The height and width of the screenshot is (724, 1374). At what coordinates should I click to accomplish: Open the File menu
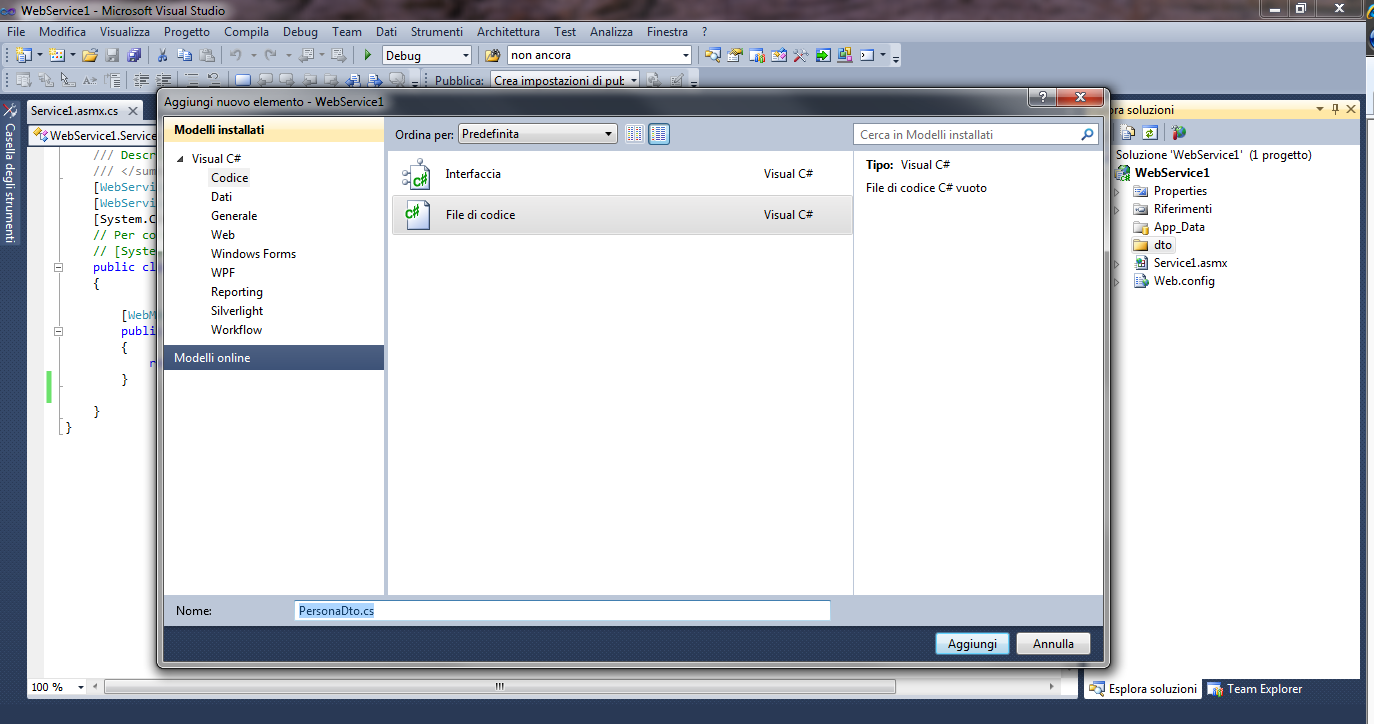click(16, 32)
